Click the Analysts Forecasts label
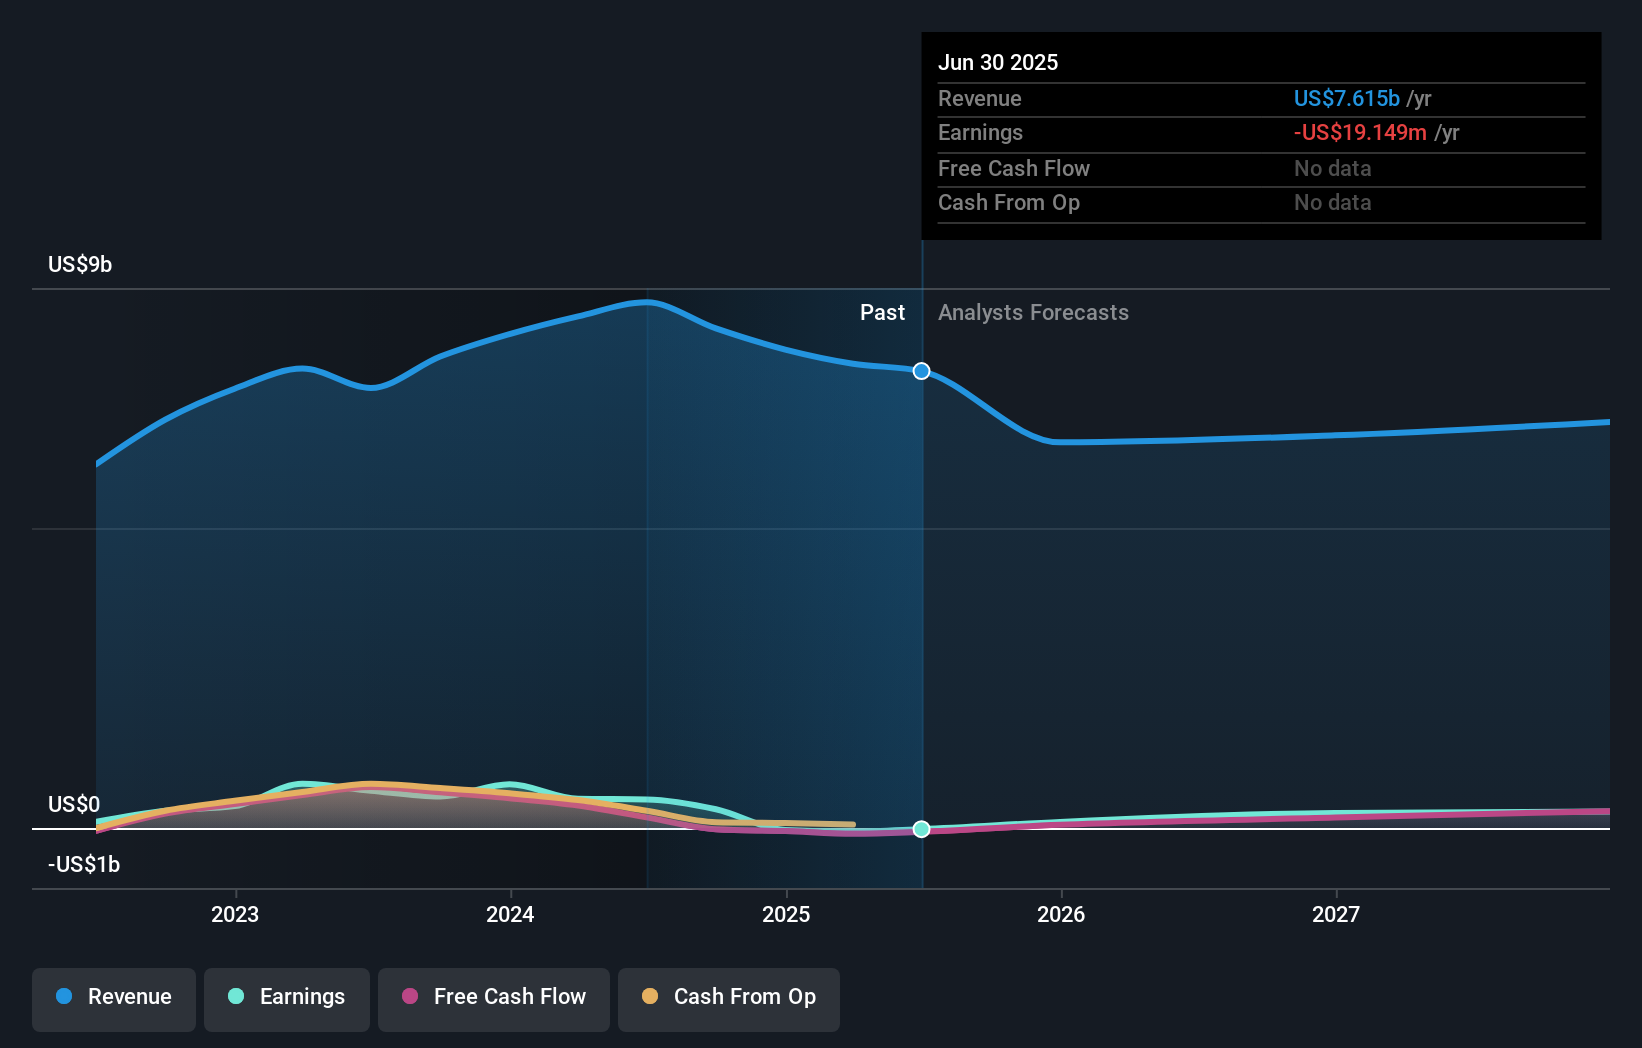Viewport: 1642px width, 1048px height. tap(1033, 312)
